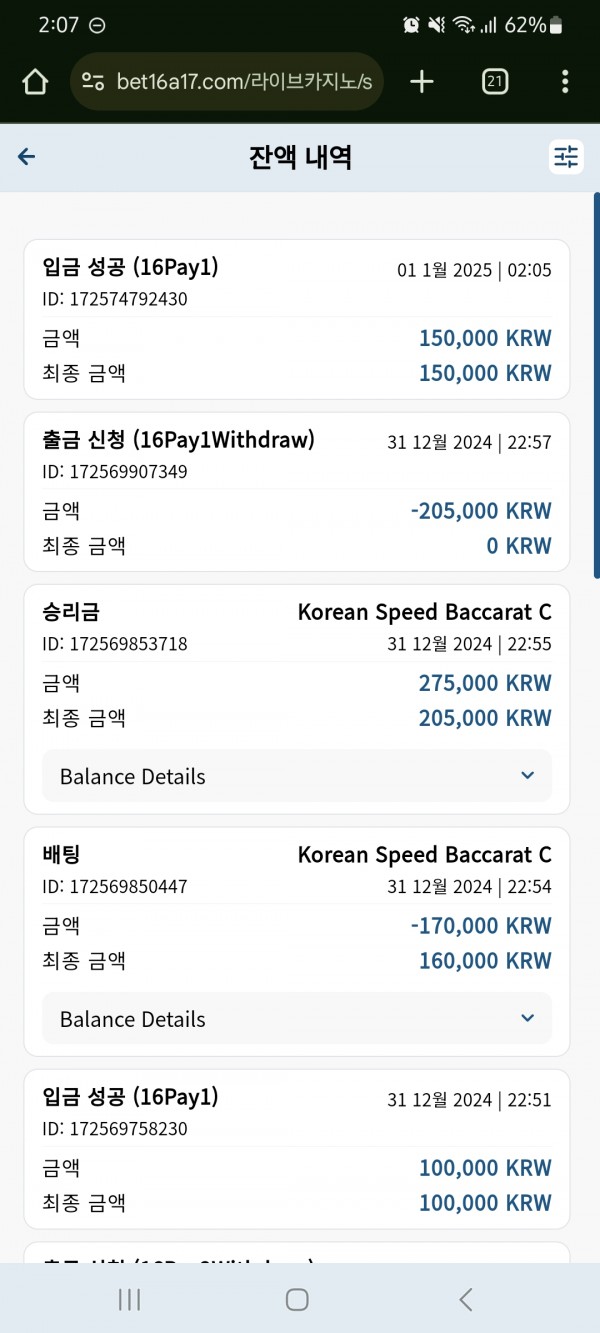Tap the Android home button

point(297,1299)
